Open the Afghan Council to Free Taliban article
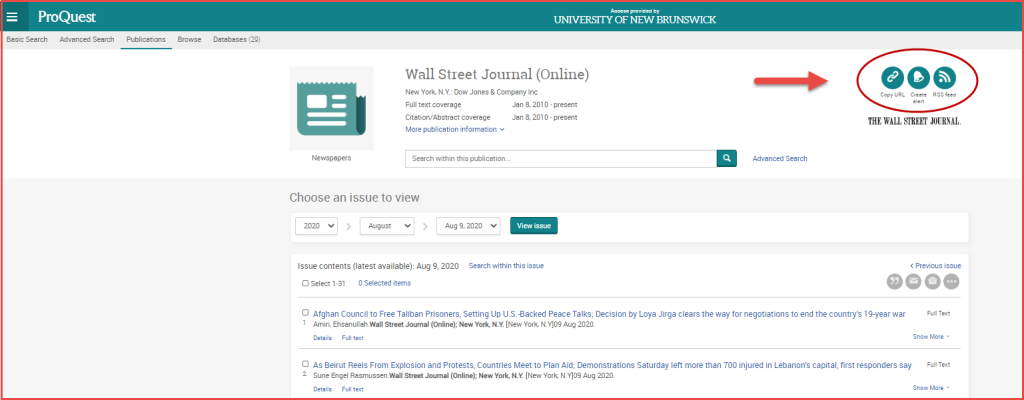Image resolution: width=1024 pixels, height=400 pixels. coord(609,314)
